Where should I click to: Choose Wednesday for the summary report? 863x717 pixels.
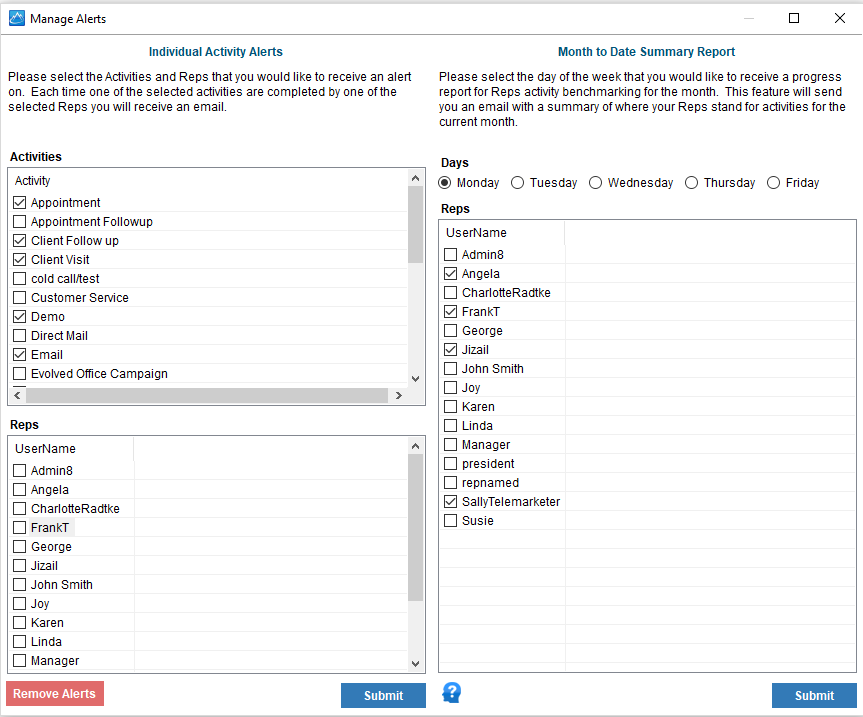pos(596,183)
